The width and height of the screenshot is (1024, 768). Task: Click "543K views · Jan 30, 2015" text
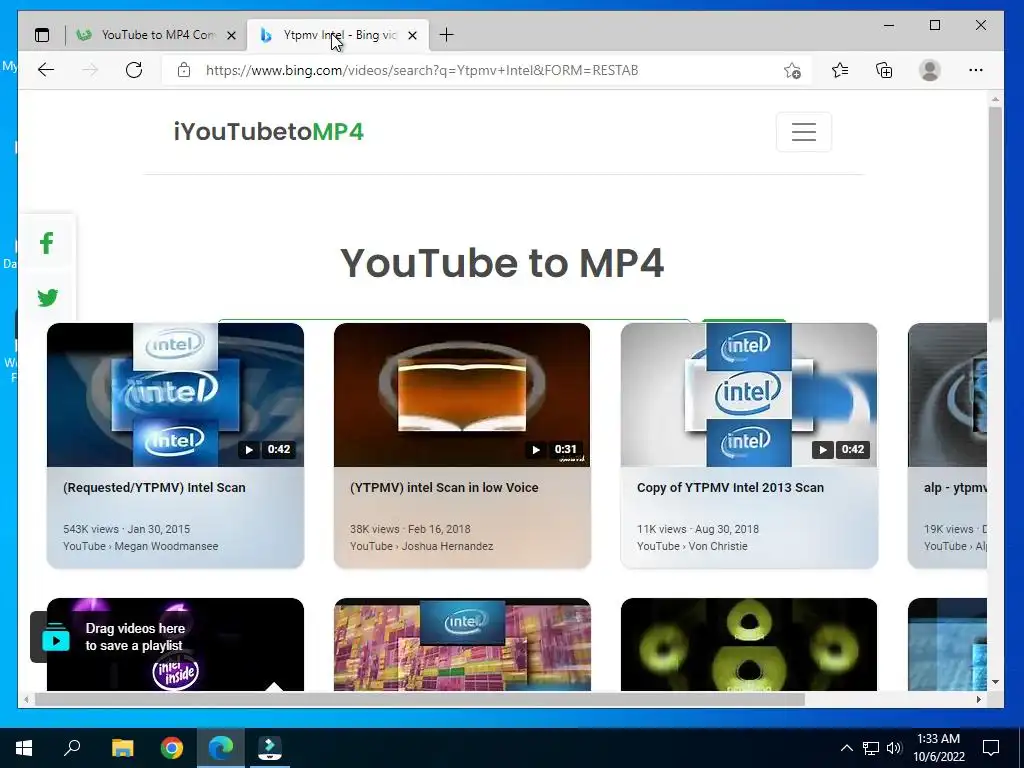pyautogui.click(x=127, y=529)
